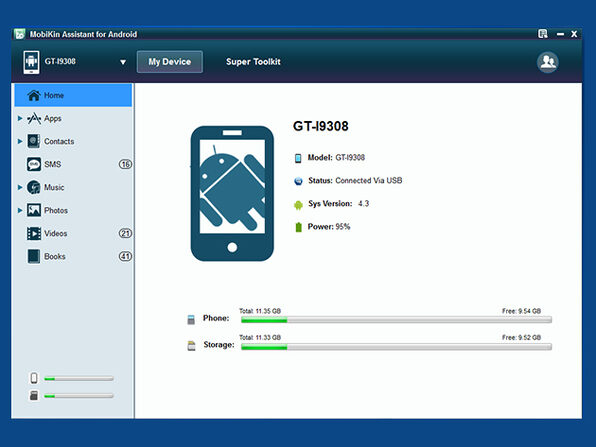Click the MobiKin app logo in title bar
596x447 pixels.
(19, 34)
